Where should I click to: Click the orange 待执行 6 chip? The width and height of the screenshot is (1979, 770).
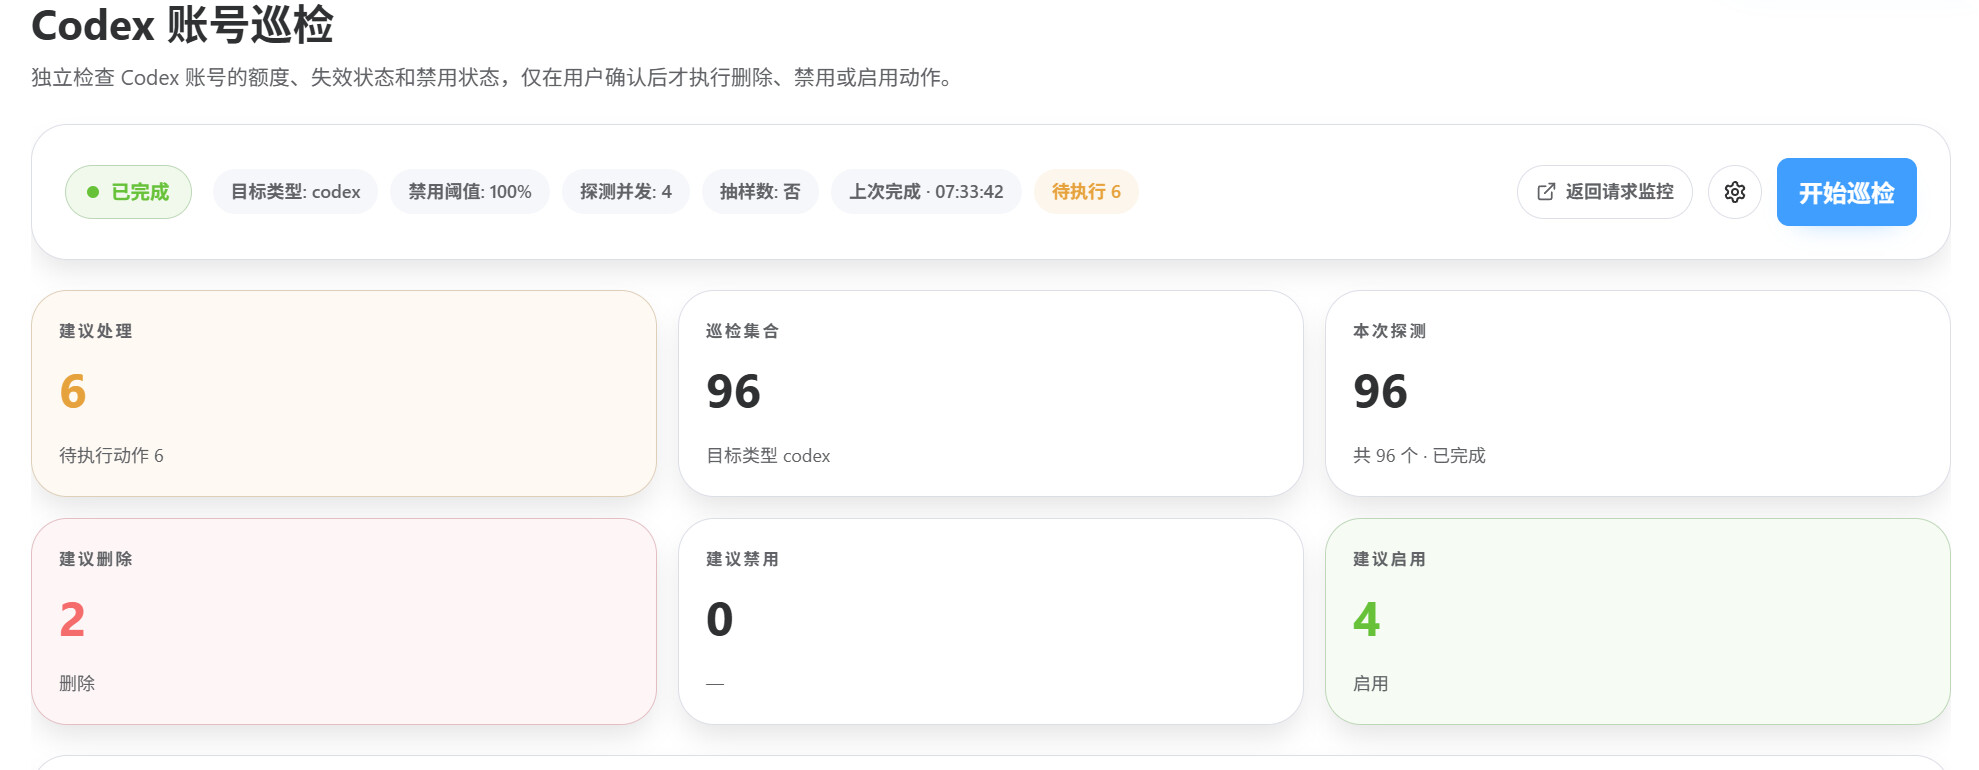tap(1086, 192)
